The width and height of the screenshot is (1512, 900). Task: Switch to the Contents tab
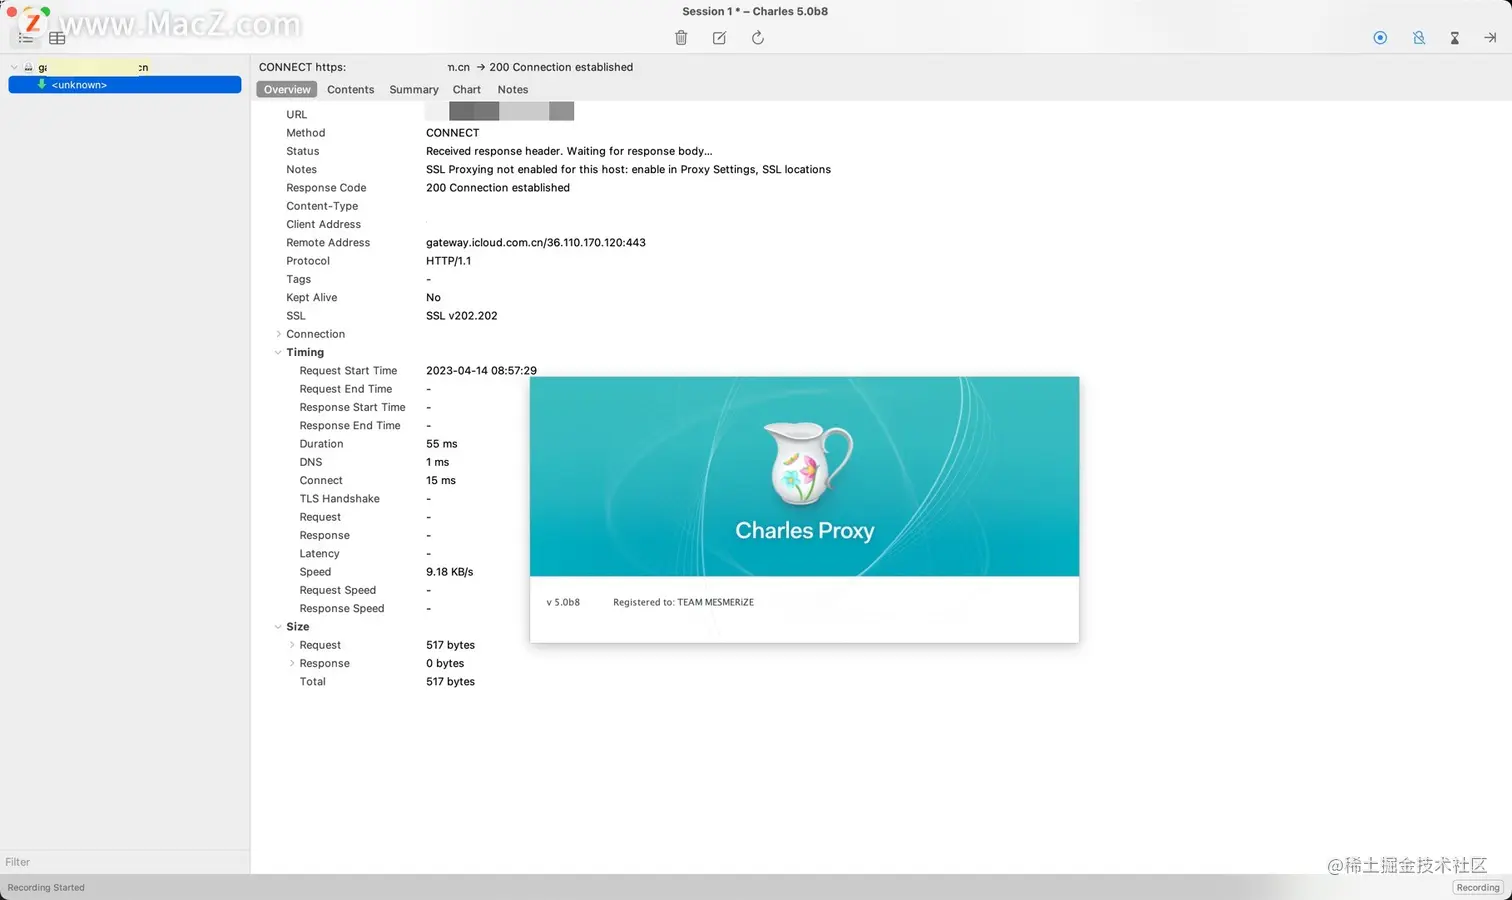[350, 89]
